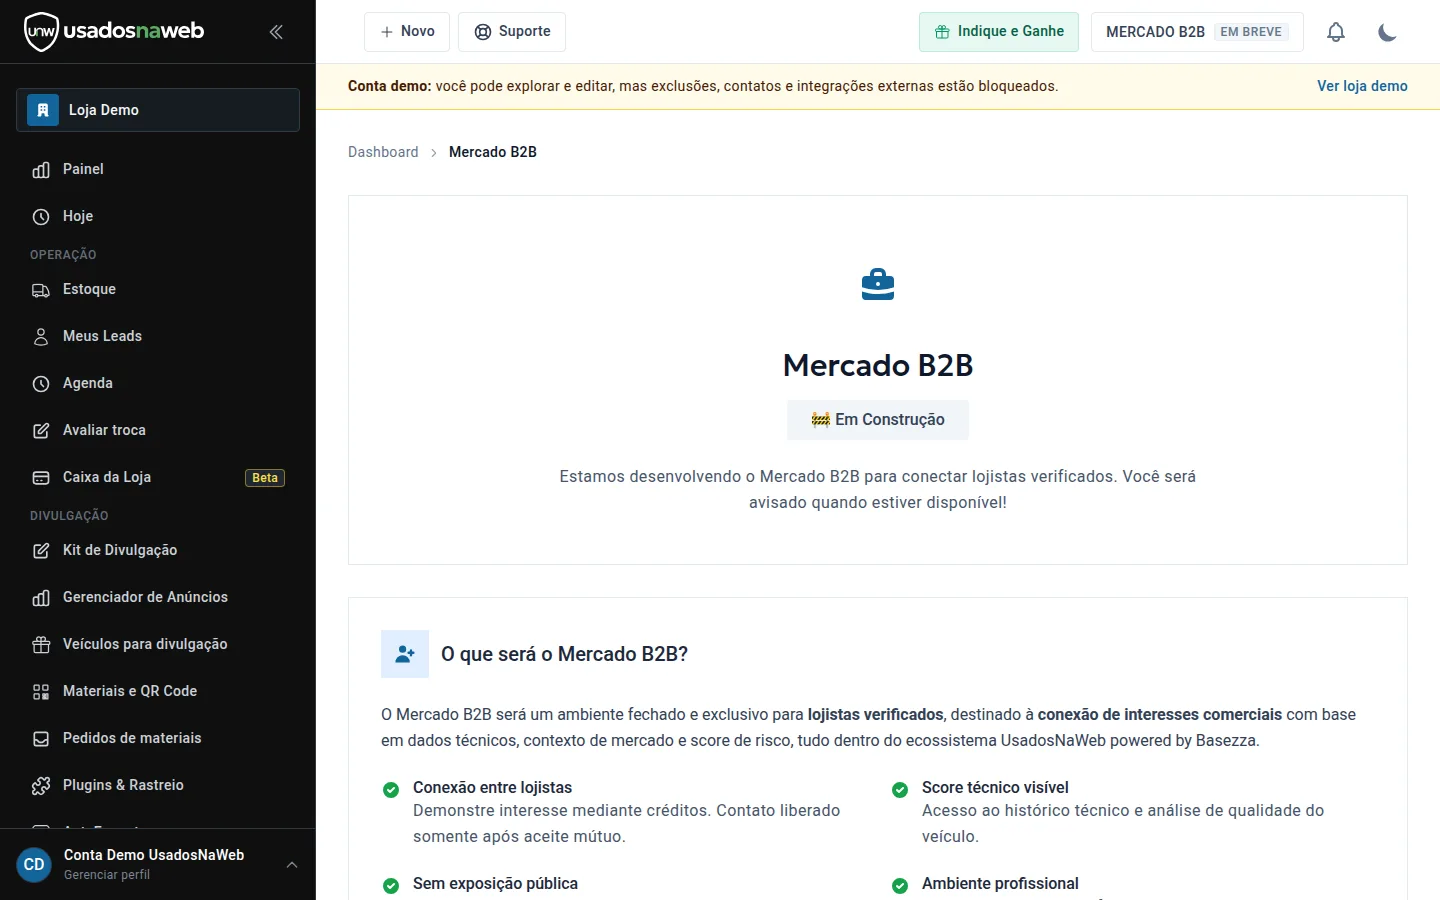Collapse the sidebar with double-chevron icon
Viewport: 1440px width, 900px height.
[276, 32]
